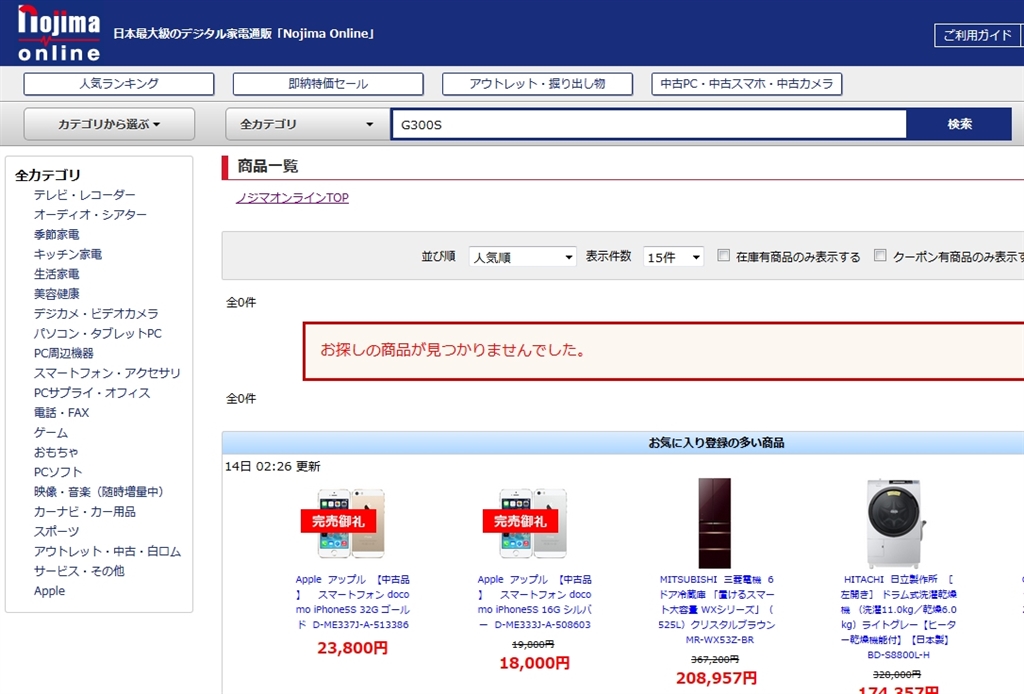The image size is (1024, 694).
Task: Select 映像・音楽(随時増量中) category
Action: pos(99,492)
